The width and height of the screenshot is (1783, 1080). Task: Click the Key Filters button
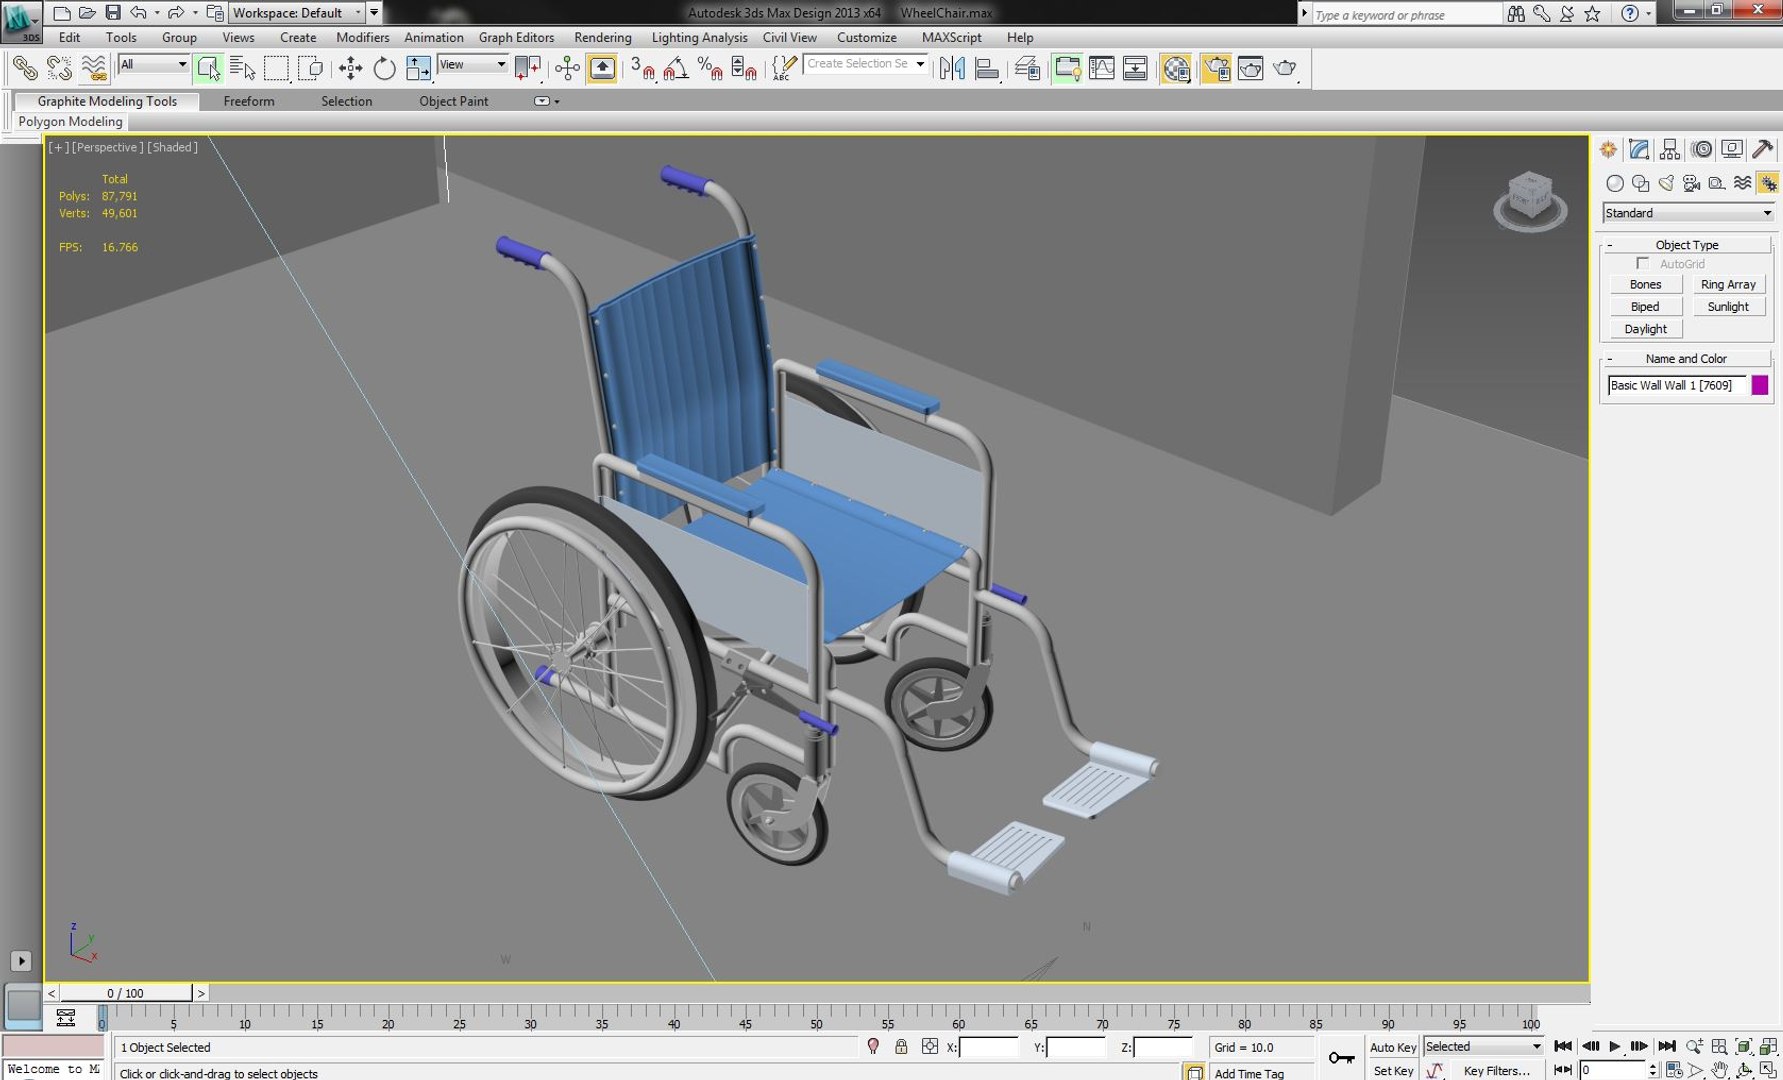tap(1496, 1070)
